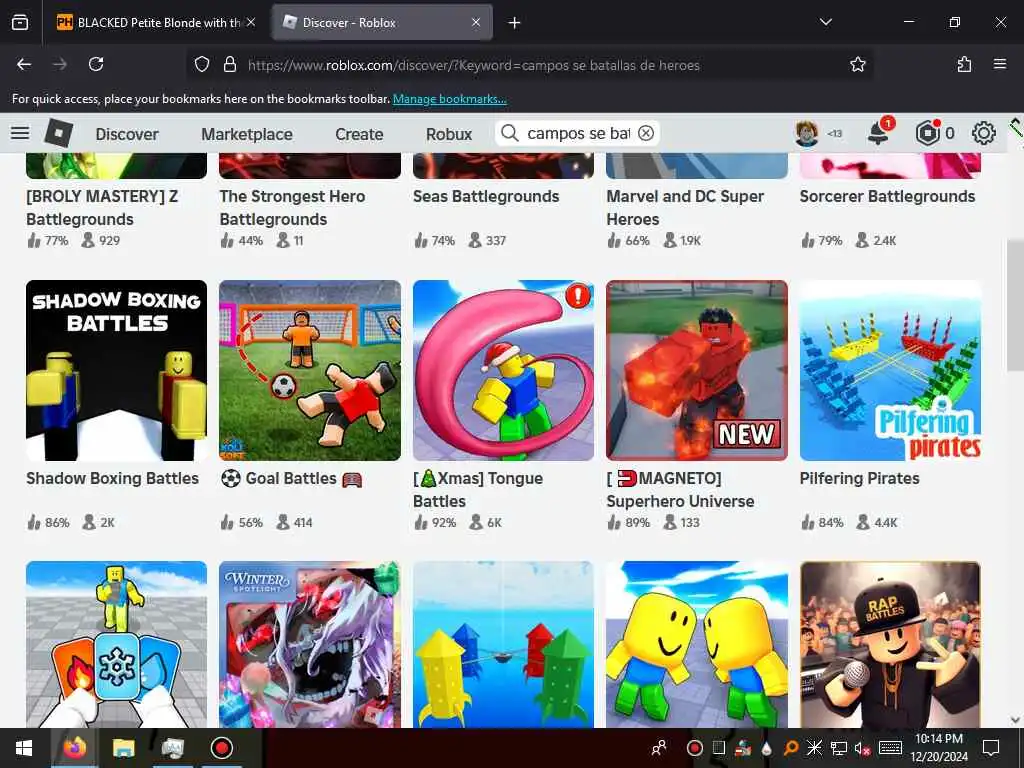Open the Discover page
The height and width of the screenshot is (768, 1024).
click(x=127, y=134)
